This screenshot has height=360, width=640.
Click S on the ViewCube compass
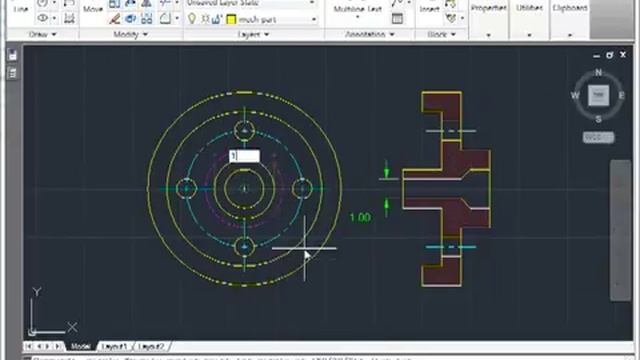pos(598,119)
